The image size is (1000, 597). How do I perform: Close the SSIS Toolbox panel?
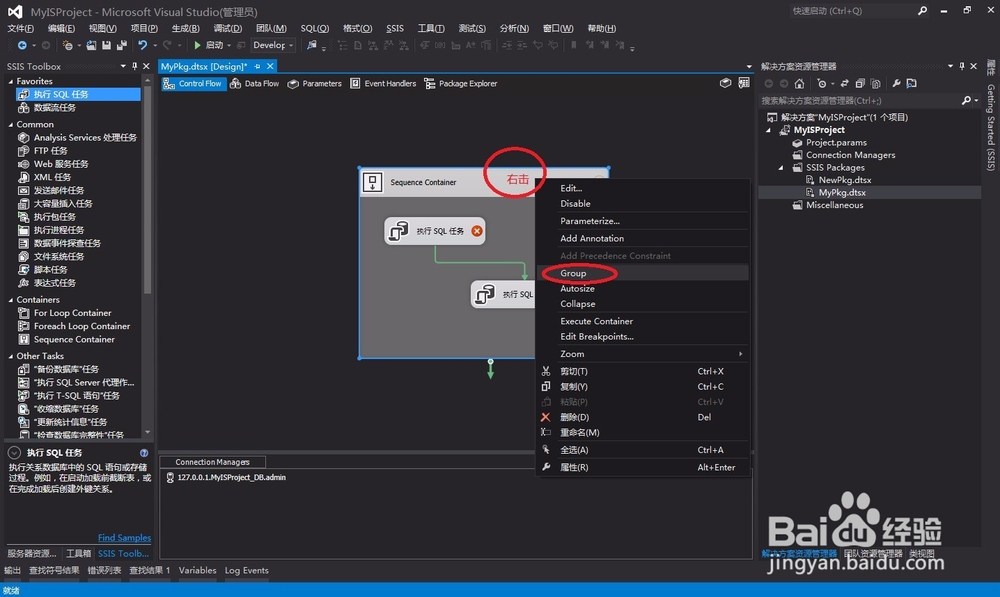tap(146, 66)
